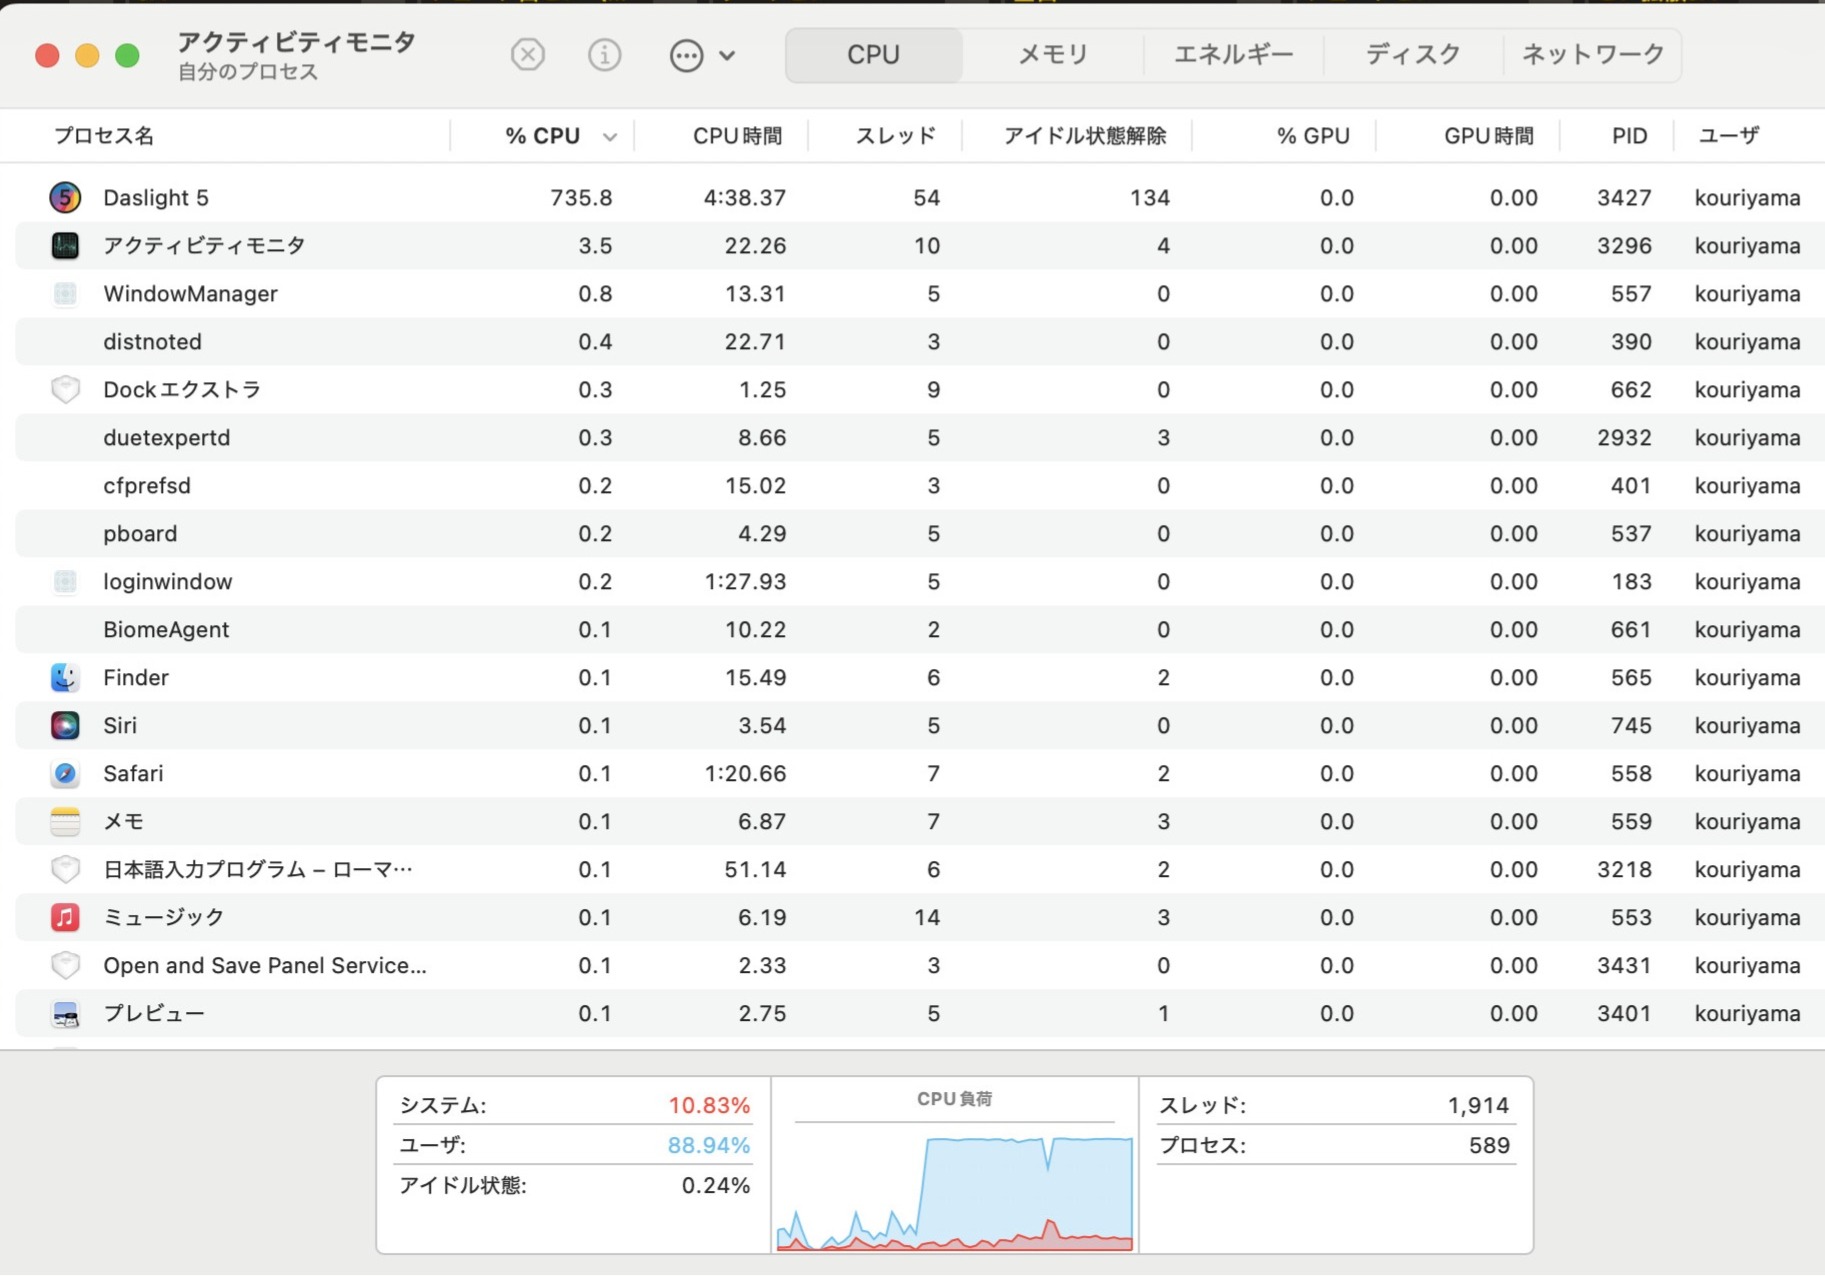Switch to the エネルギー tab

(1233, 54)
